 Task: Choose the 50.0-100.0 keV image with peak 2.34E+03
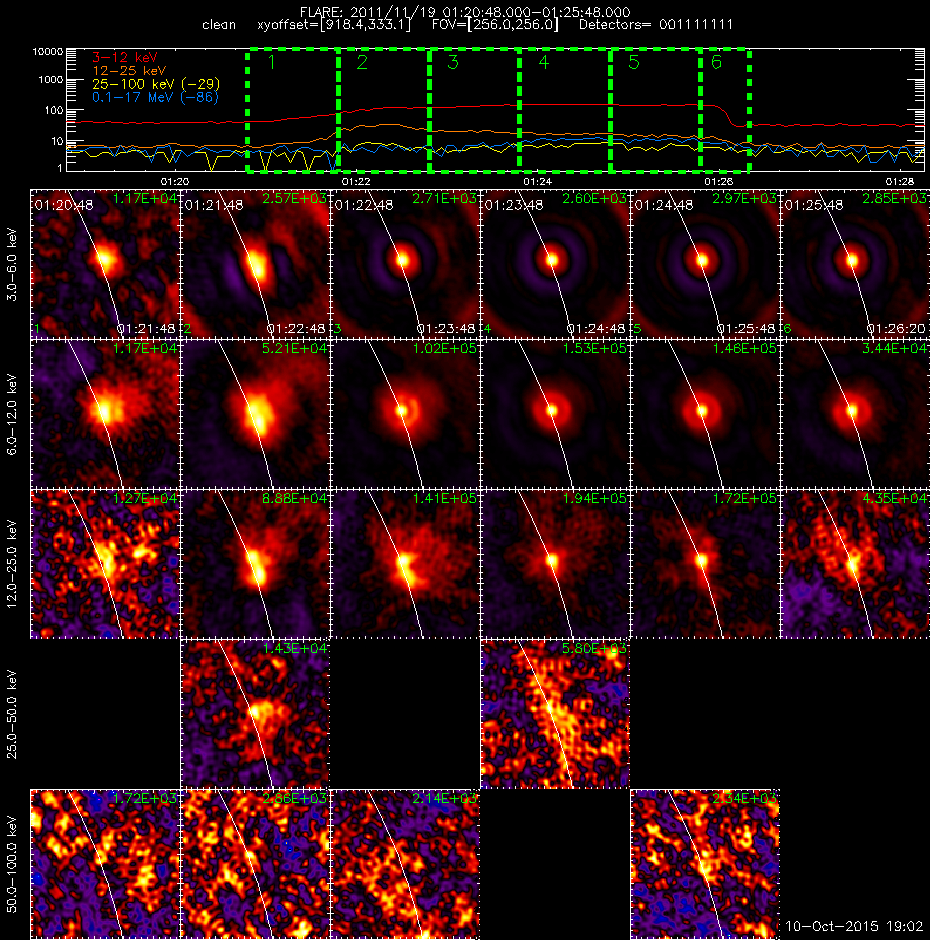[x=705, y=864]
